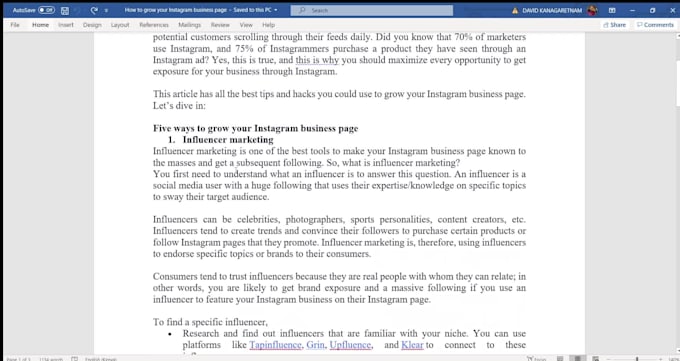Follow the Upfluence hyperlink
Screen dimensions: 680x361
(350, 345)
